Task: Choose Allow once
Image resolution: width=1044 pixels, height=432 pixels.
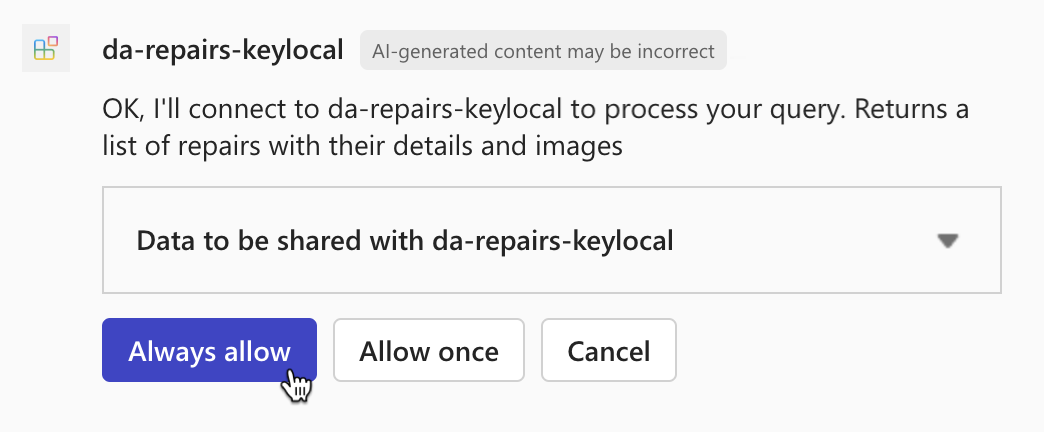Action: [429, 351]
